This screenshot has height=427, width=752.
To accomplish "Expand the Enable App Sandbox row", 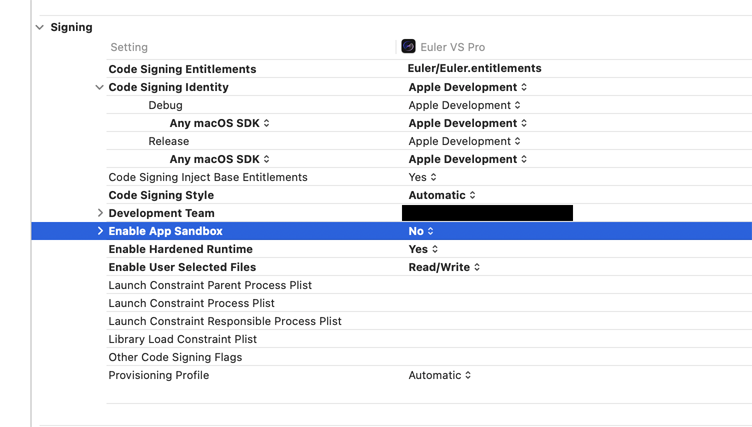I will [100, 231].
